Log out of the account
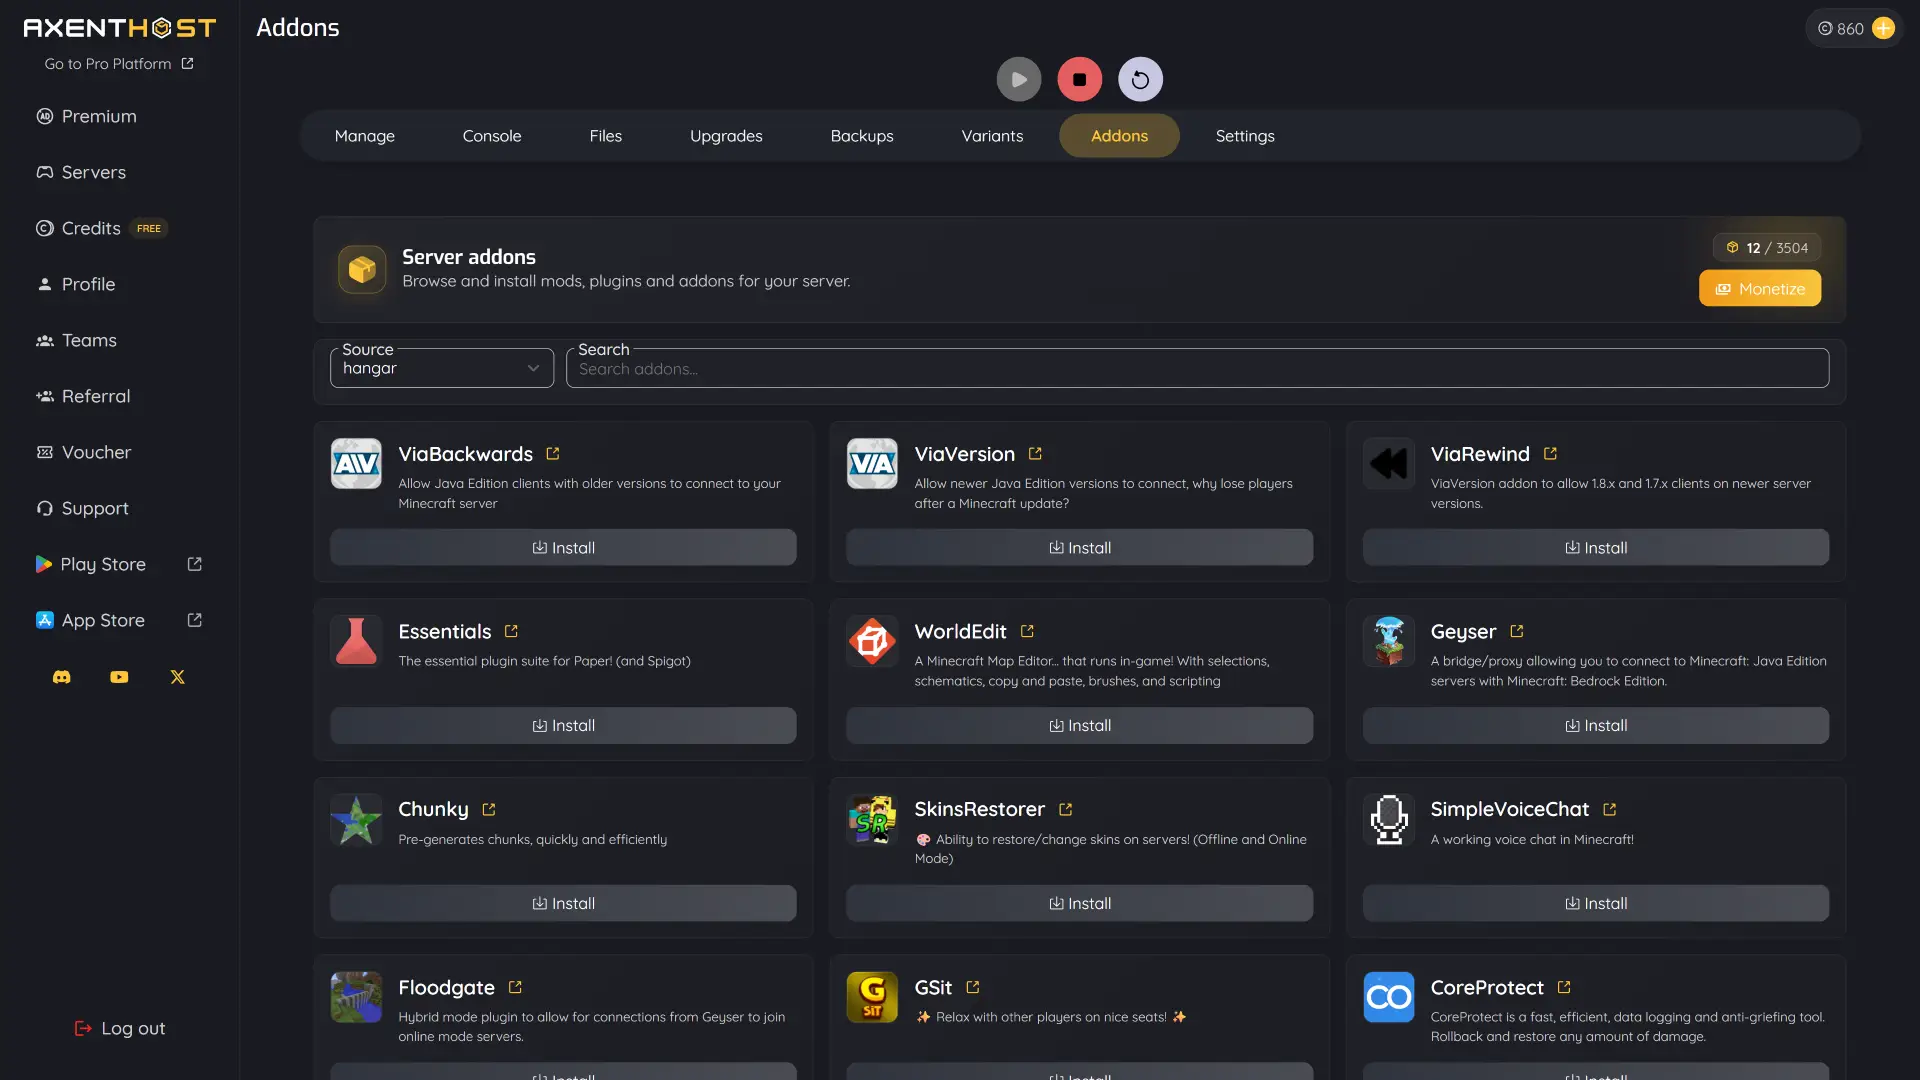This screenshot has width=1920, height=1080. click(x=119, y=1029)
